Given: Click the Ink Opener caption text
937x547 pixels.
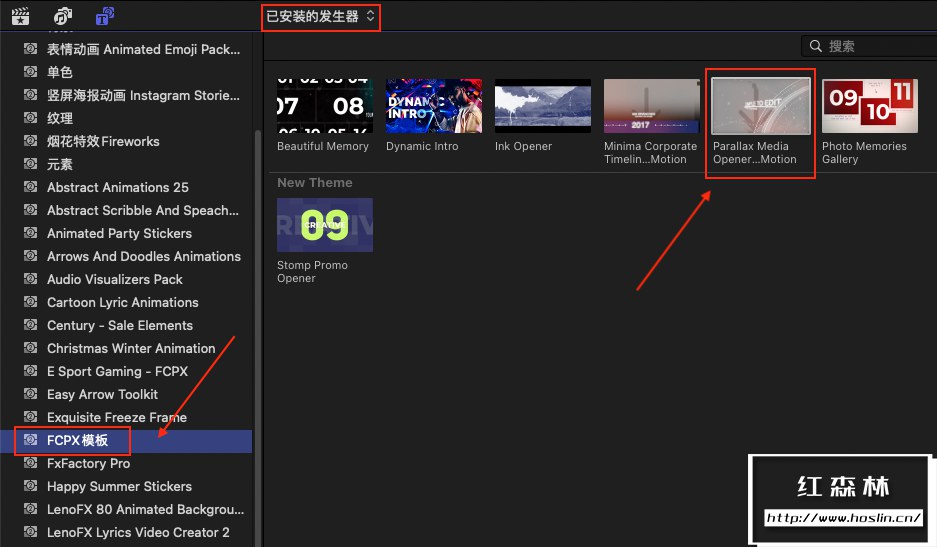Looking at the screenshot, I should pyautogui.click(x=523, y=146).
